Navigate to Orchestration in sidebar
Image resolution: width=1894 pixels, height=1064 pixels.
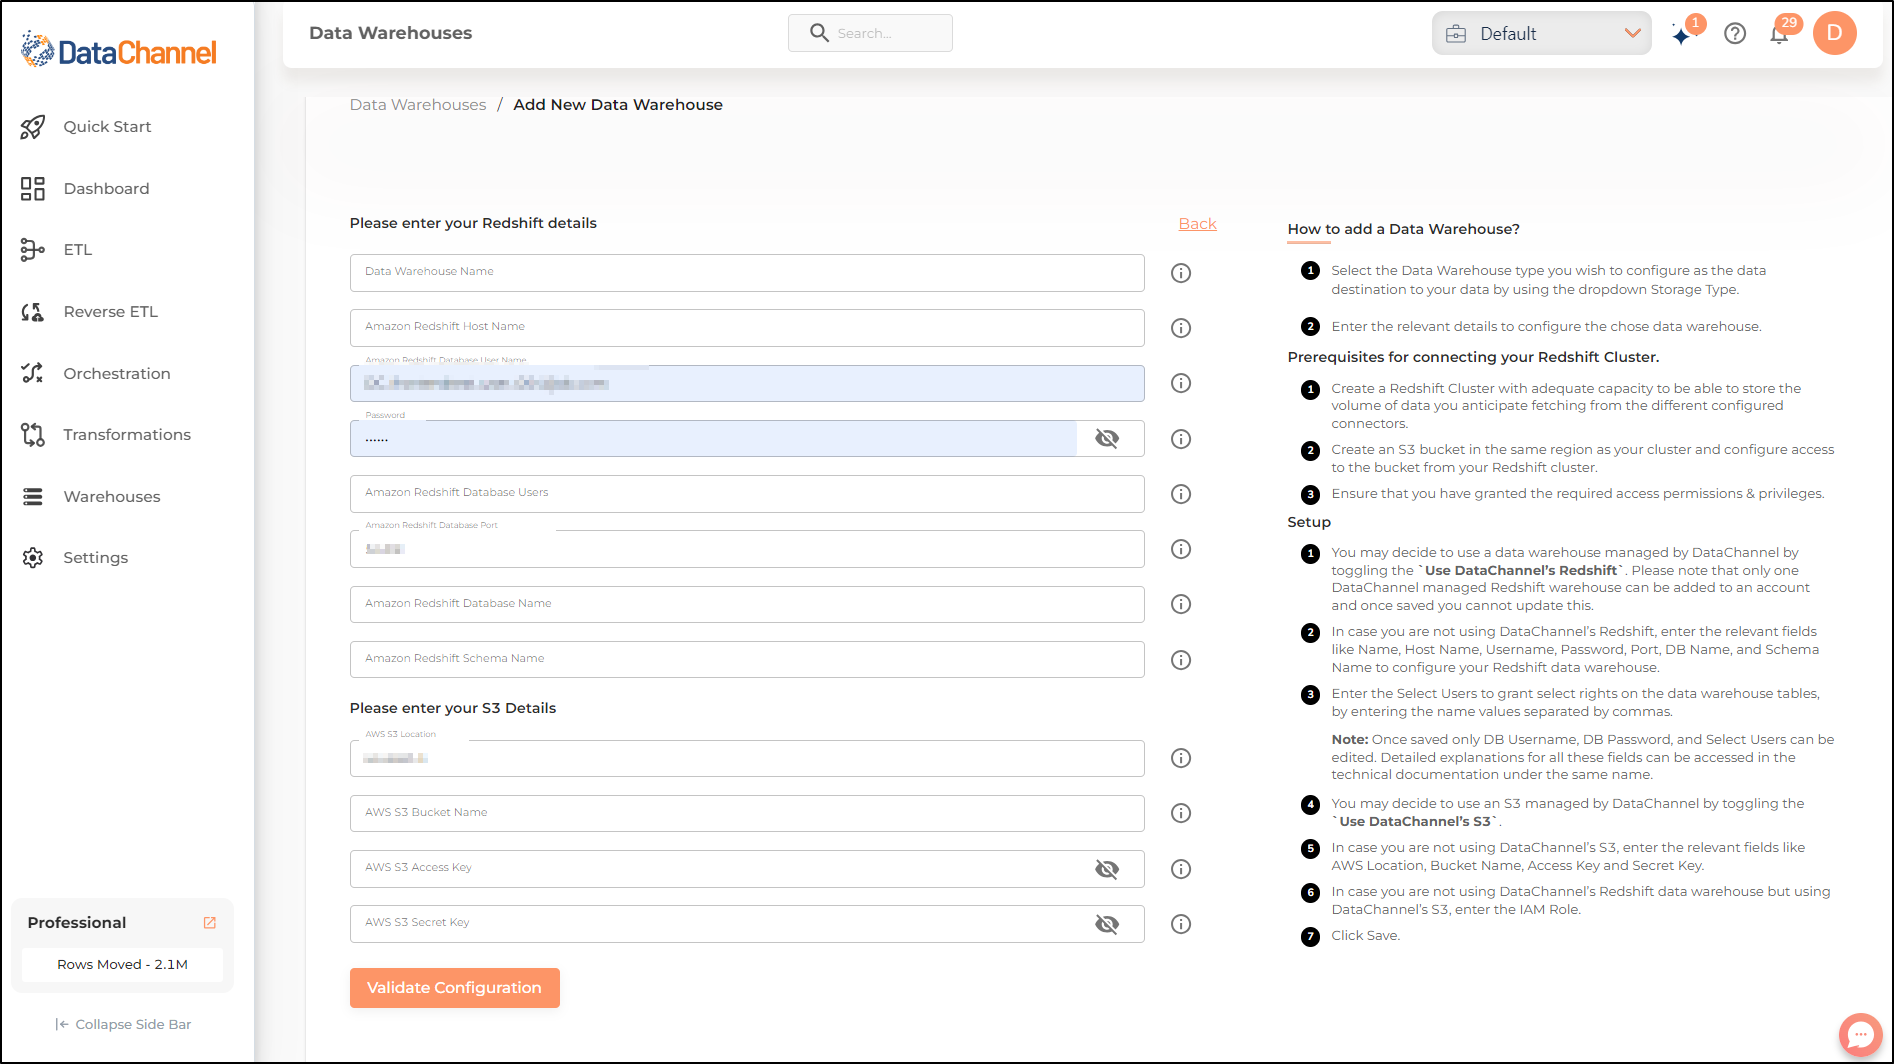point(117,373)
